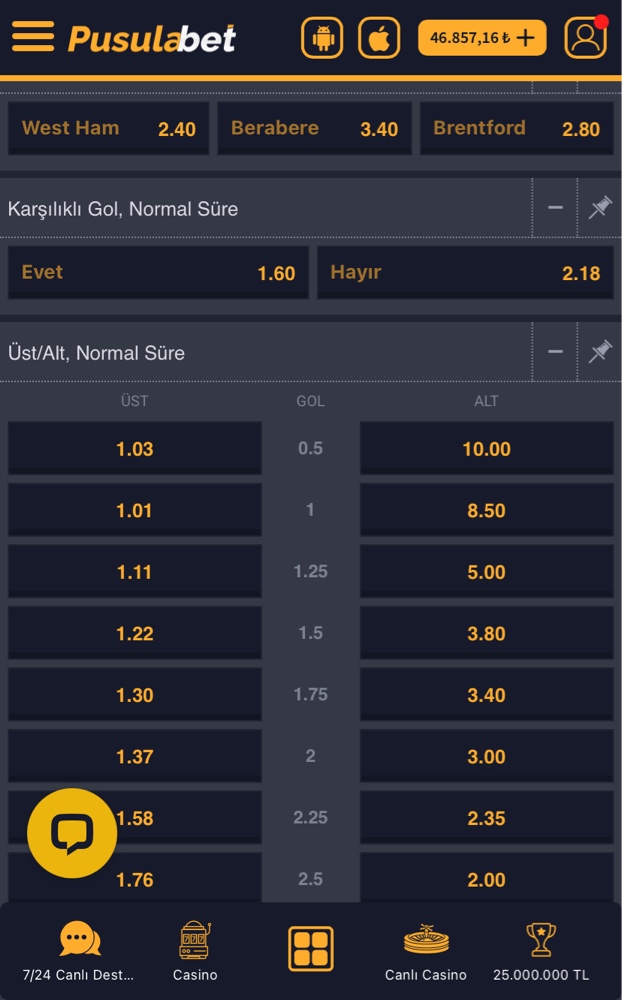Image resolution: width=622 pixels, height=1000 pixels.
Task: Open Canlı Casino roulette icon
Action: point(426,948)
